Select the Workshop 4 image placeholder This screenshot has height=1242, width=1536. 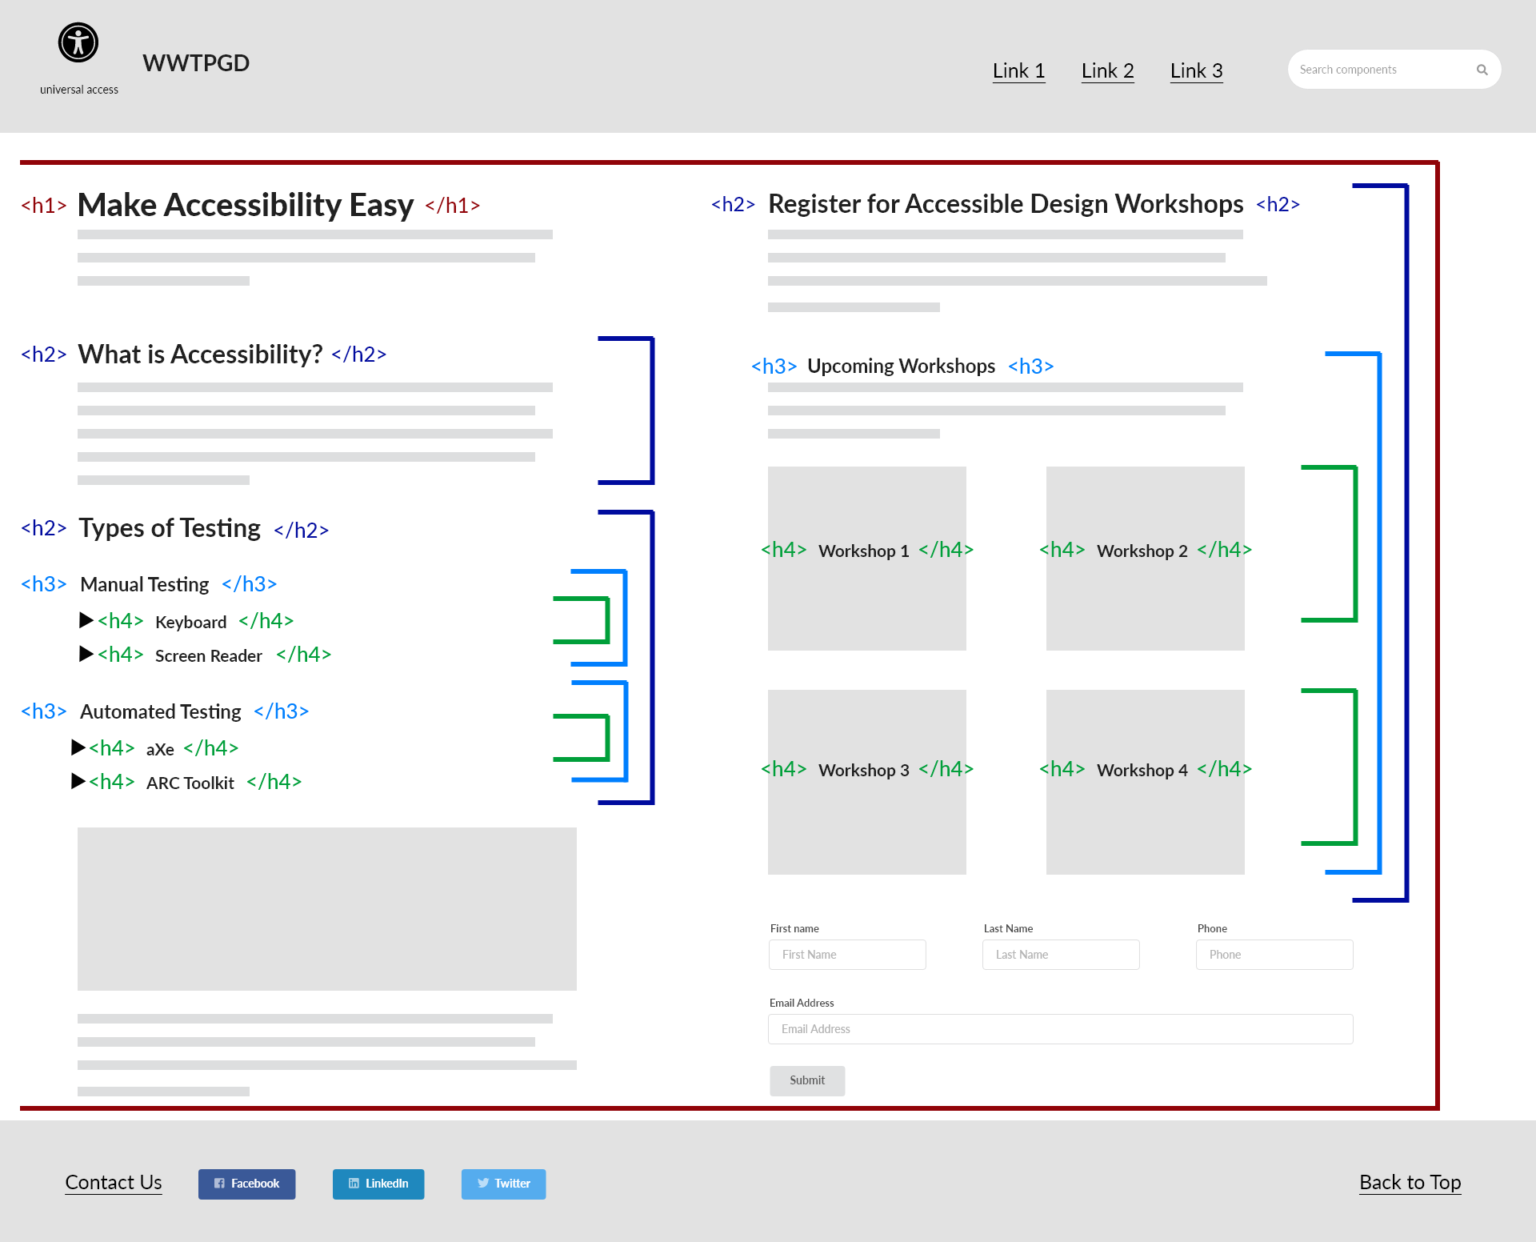[x=1144, y=782]
